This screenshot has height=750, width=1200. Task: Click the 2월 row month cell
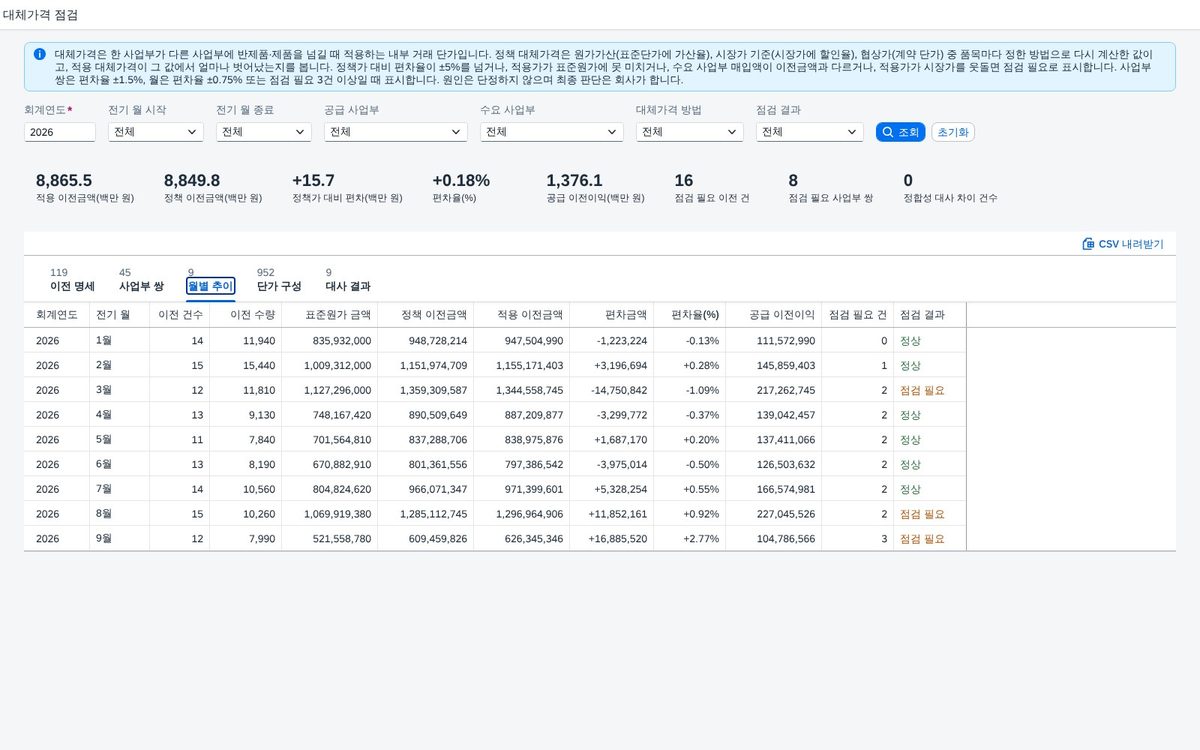(x=120, y=366)
